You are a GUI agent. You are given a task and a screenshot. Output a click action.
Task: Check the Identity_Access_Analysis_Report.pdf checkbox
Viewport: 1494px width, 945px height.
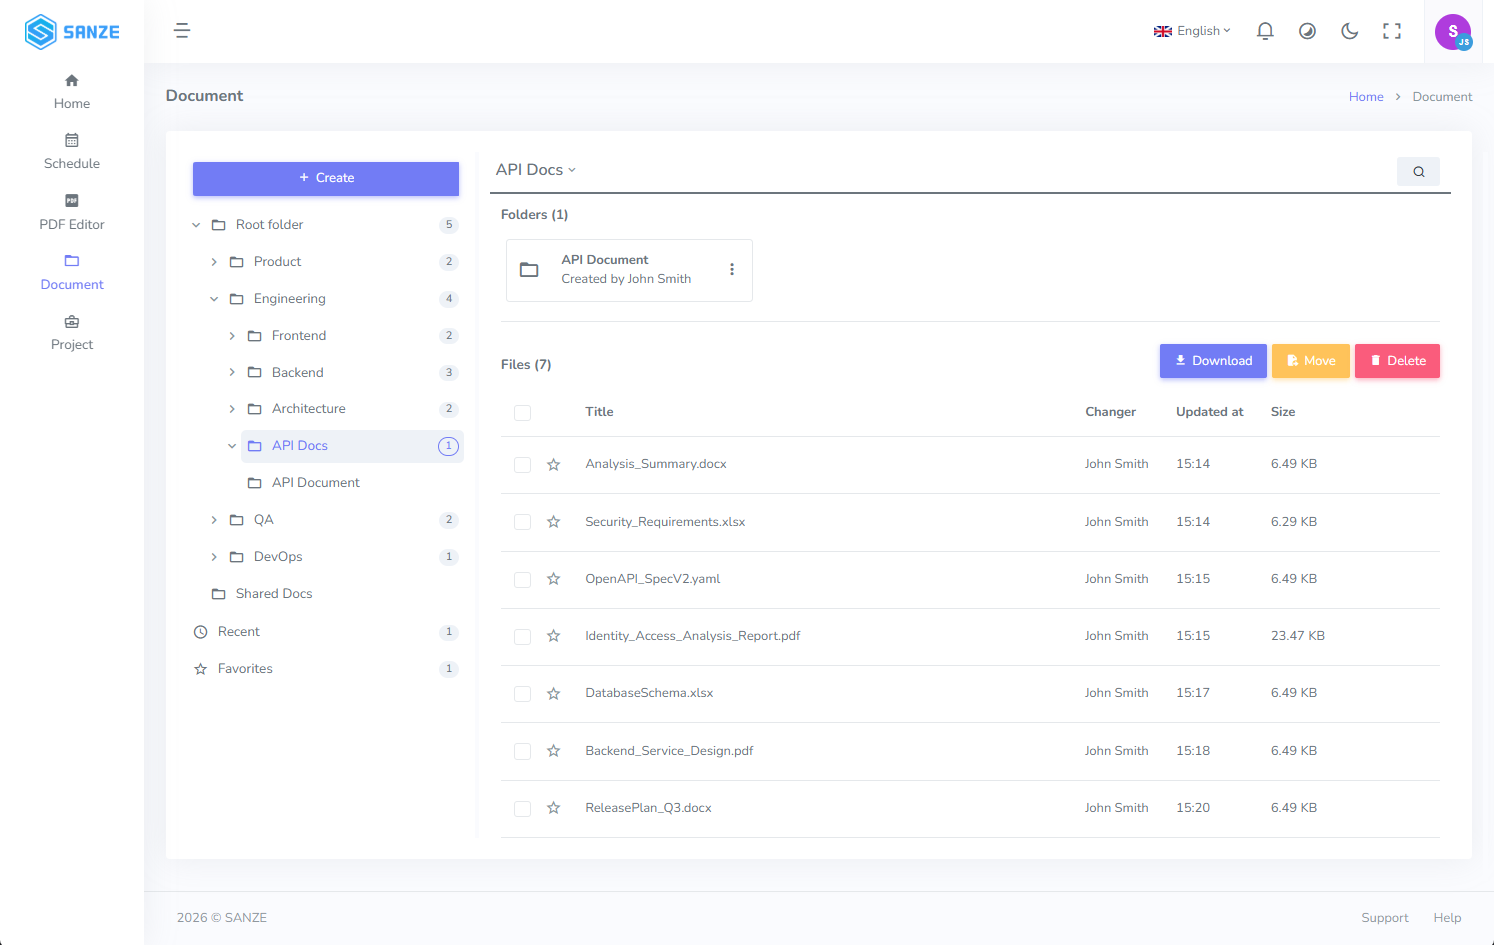522,636
